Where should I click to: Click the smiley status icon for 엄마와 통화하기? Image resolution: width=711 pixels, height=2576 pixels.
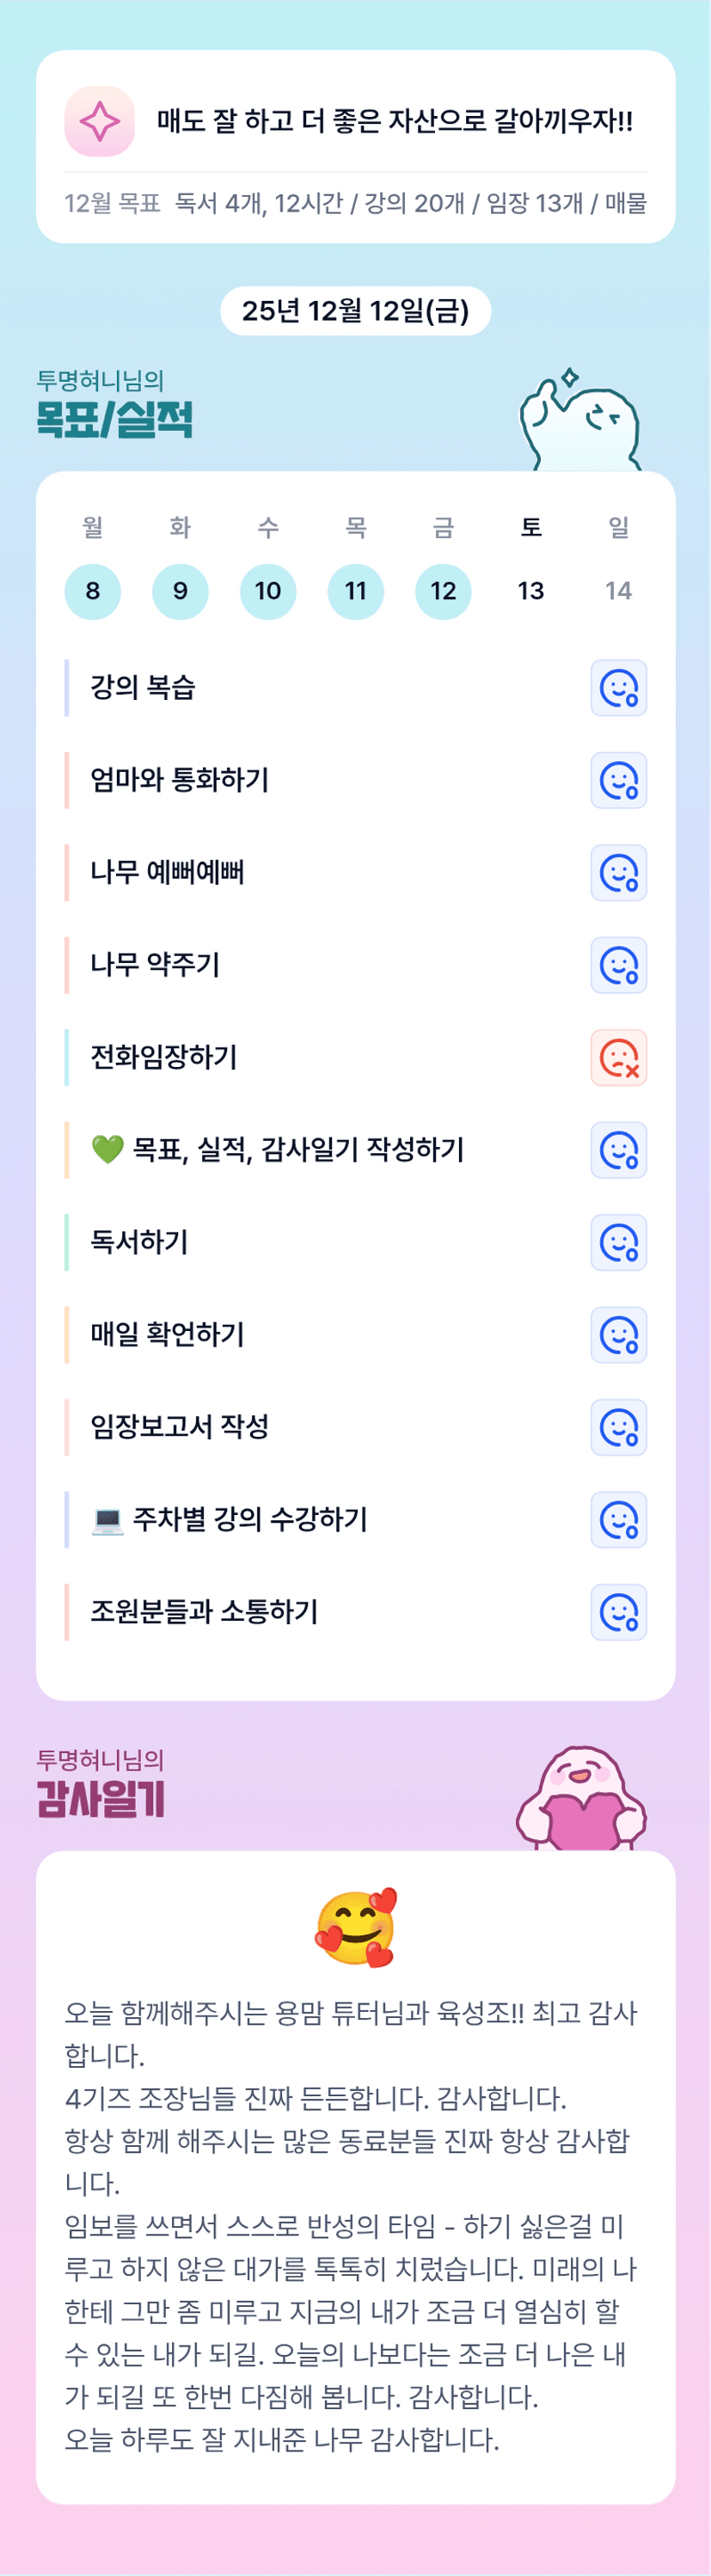pos(618,780)
